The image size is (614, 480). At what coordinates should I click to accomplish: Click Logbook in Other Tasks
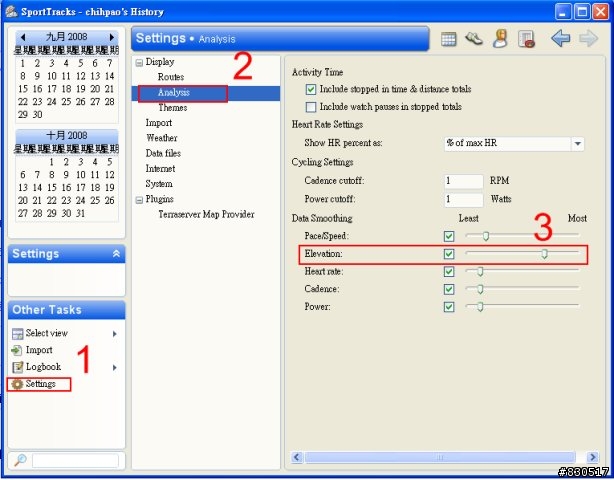tap(43, 367)
